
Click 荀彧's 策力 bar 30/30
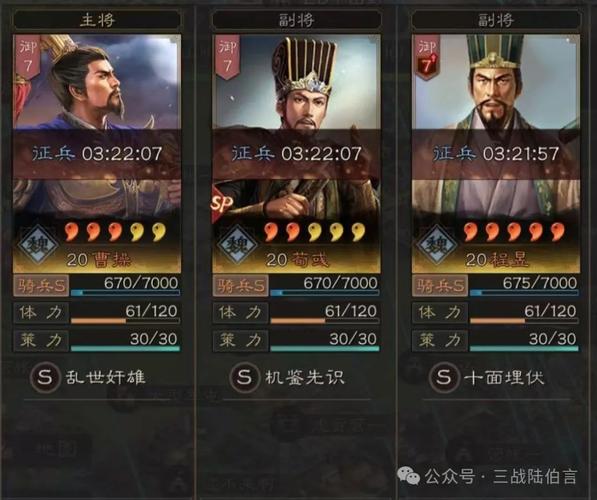pyautogui.click(x=325, y=341)
